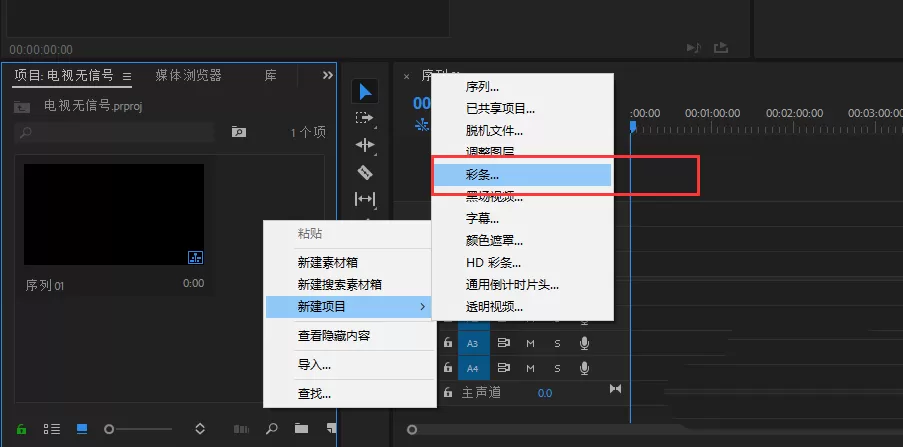Select 颜色遮罩... in the submenu
The height and width of the screenshot is (447, 903).
click(522, 241)
